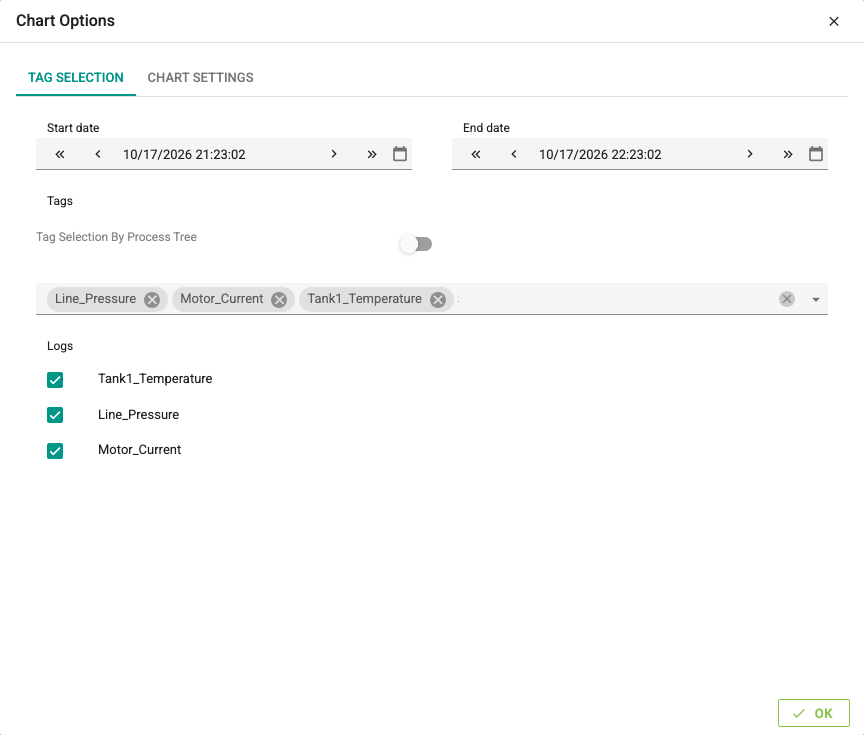Edit the end date value 10/17/2026 22:23:02
The height and width of the screenshot is (735, 864).
click(x=600, y=154)
